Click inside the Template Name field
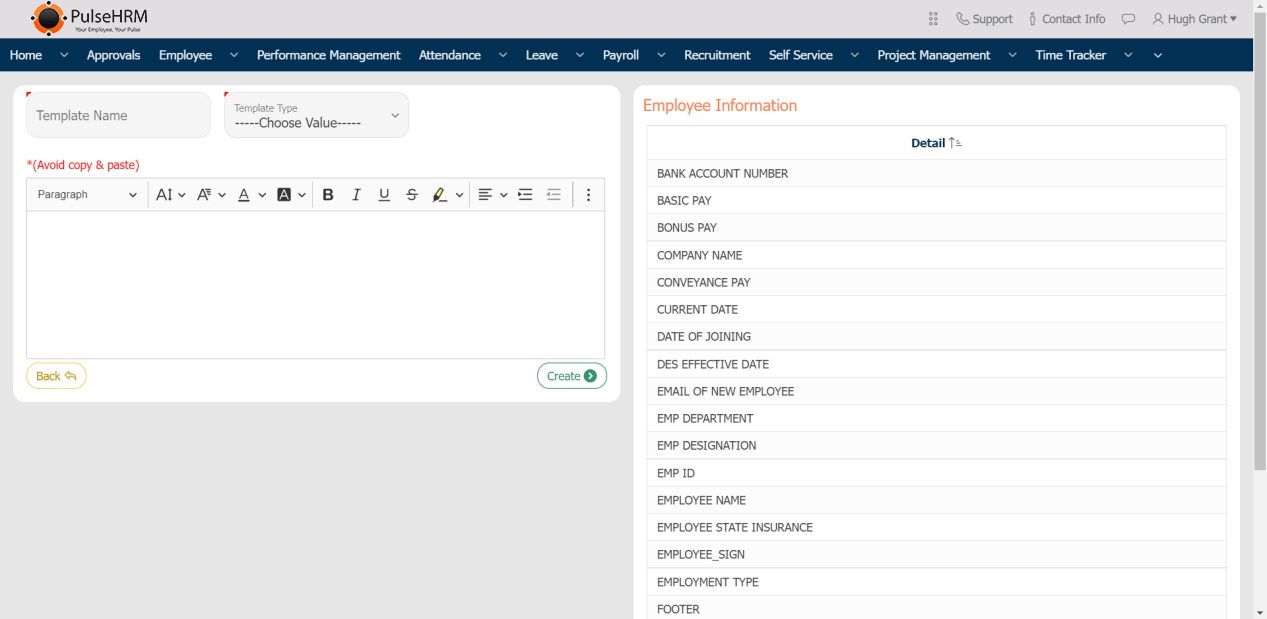This screenshot has width=1267, height=619. pyautogui.click(x=118, y=115)
